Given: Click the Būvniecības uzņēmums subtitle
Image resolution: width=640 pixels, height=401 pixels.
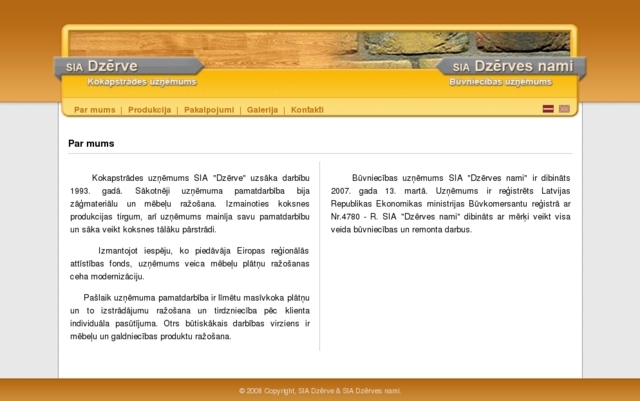Looking at the screenshot, I should point(501,82).
